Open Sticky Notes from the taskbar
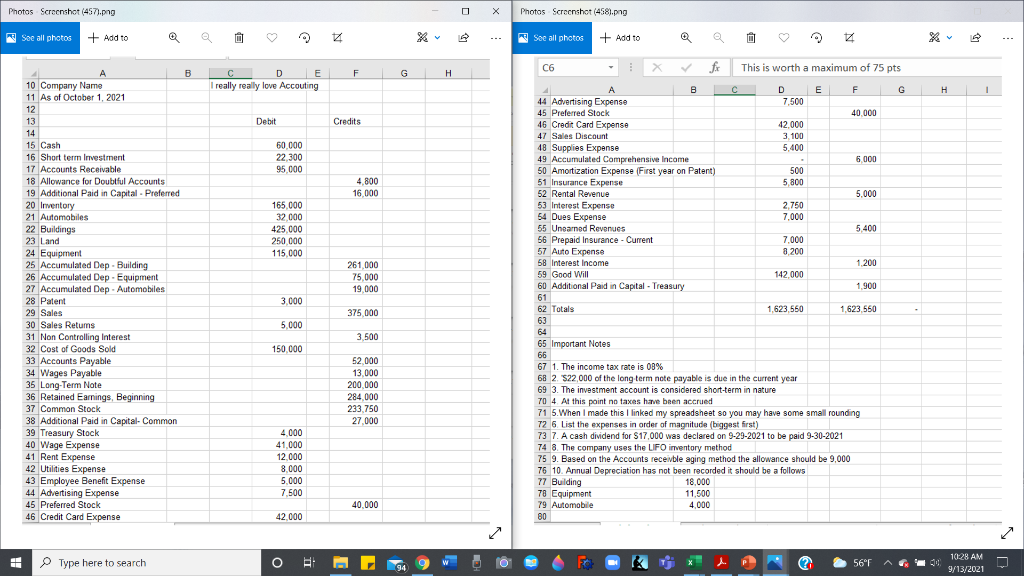 pyautogui.click(x=368, y=562)
